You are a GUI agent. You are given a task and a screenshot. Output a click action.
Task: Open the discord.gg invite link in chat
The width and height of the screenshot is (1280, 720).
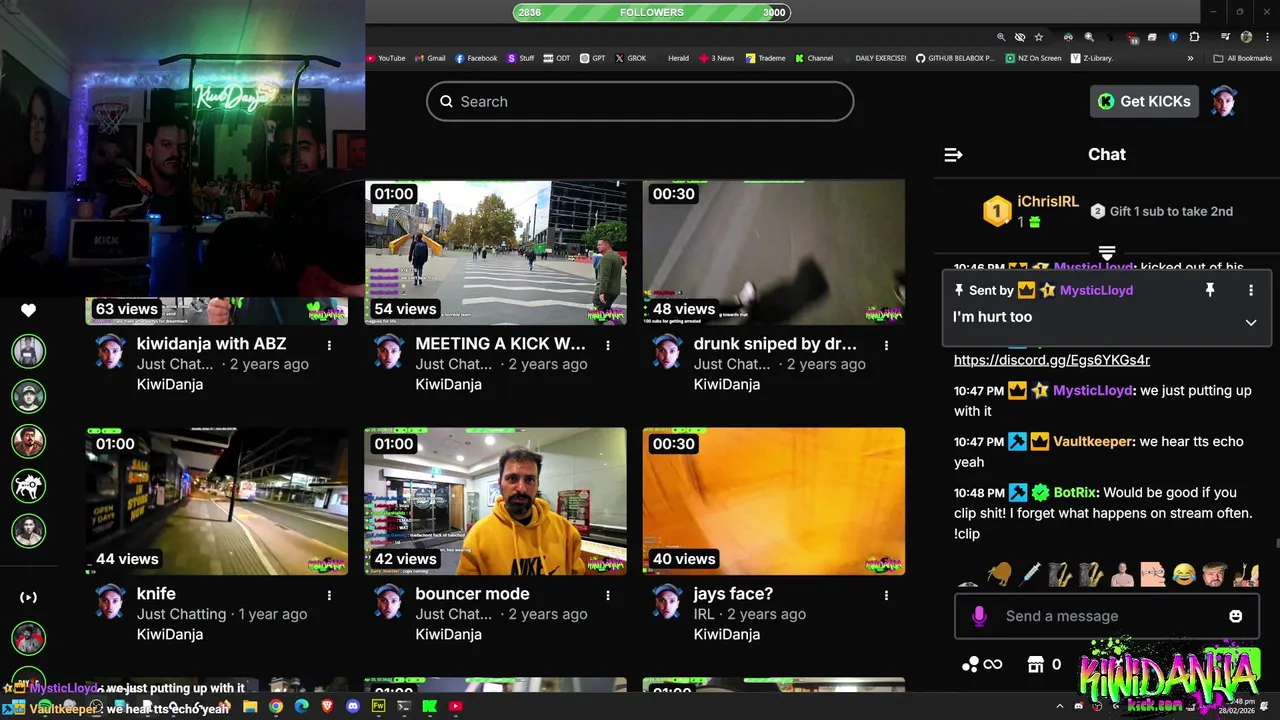1052,360
